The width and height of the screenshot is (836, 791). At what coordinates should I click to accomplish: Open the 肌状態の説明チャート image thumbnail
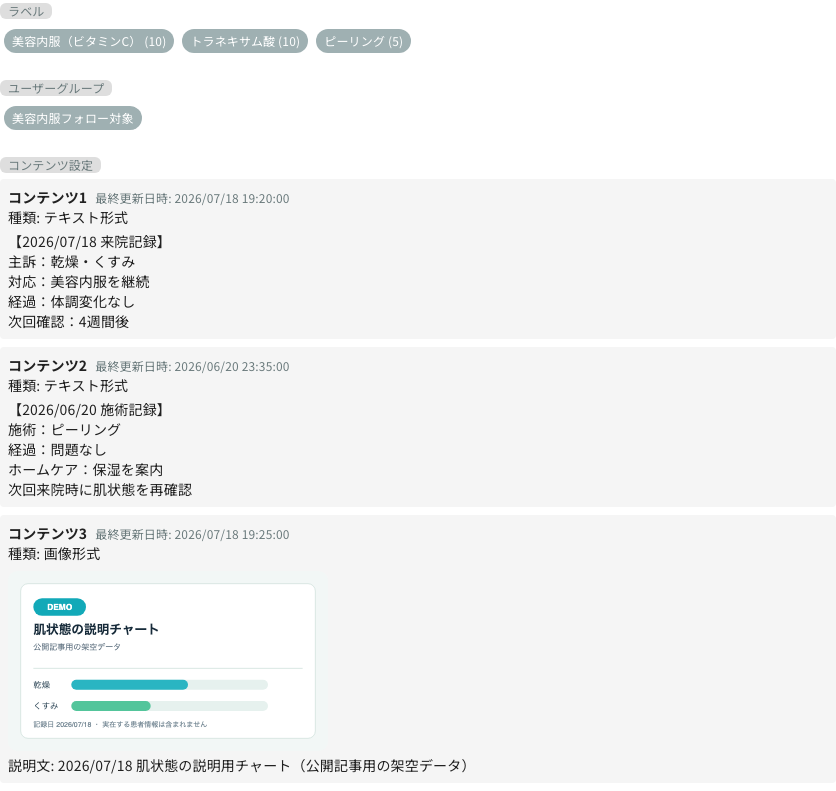coord(168,661)
